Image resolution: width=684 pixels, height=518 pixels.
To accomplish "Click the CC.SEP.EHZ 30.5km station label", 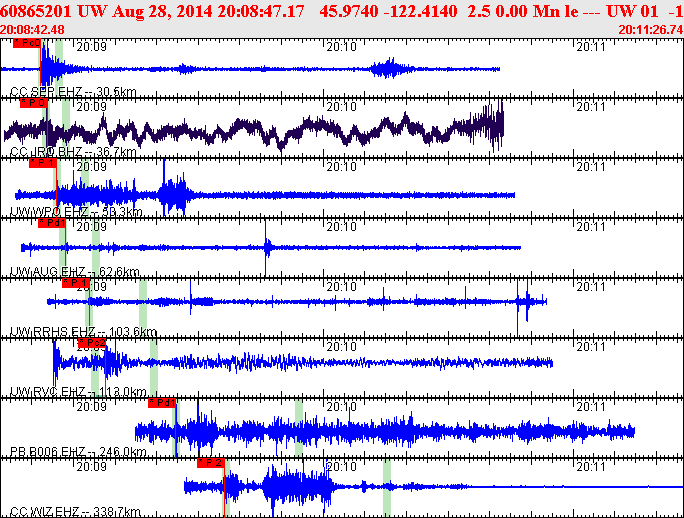I will coord(73,92).
